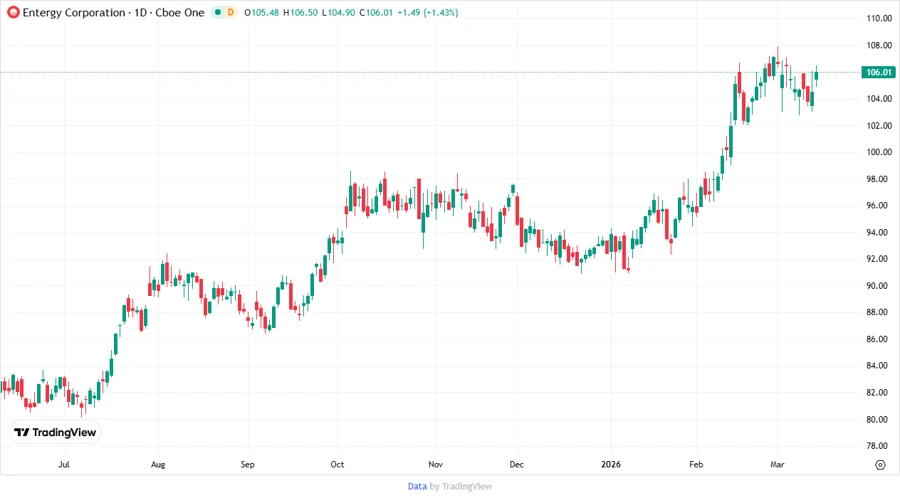Viewport: 900px width, 498px height.
Task: Click the 80.00 price axis label
Action: point(879,419)
